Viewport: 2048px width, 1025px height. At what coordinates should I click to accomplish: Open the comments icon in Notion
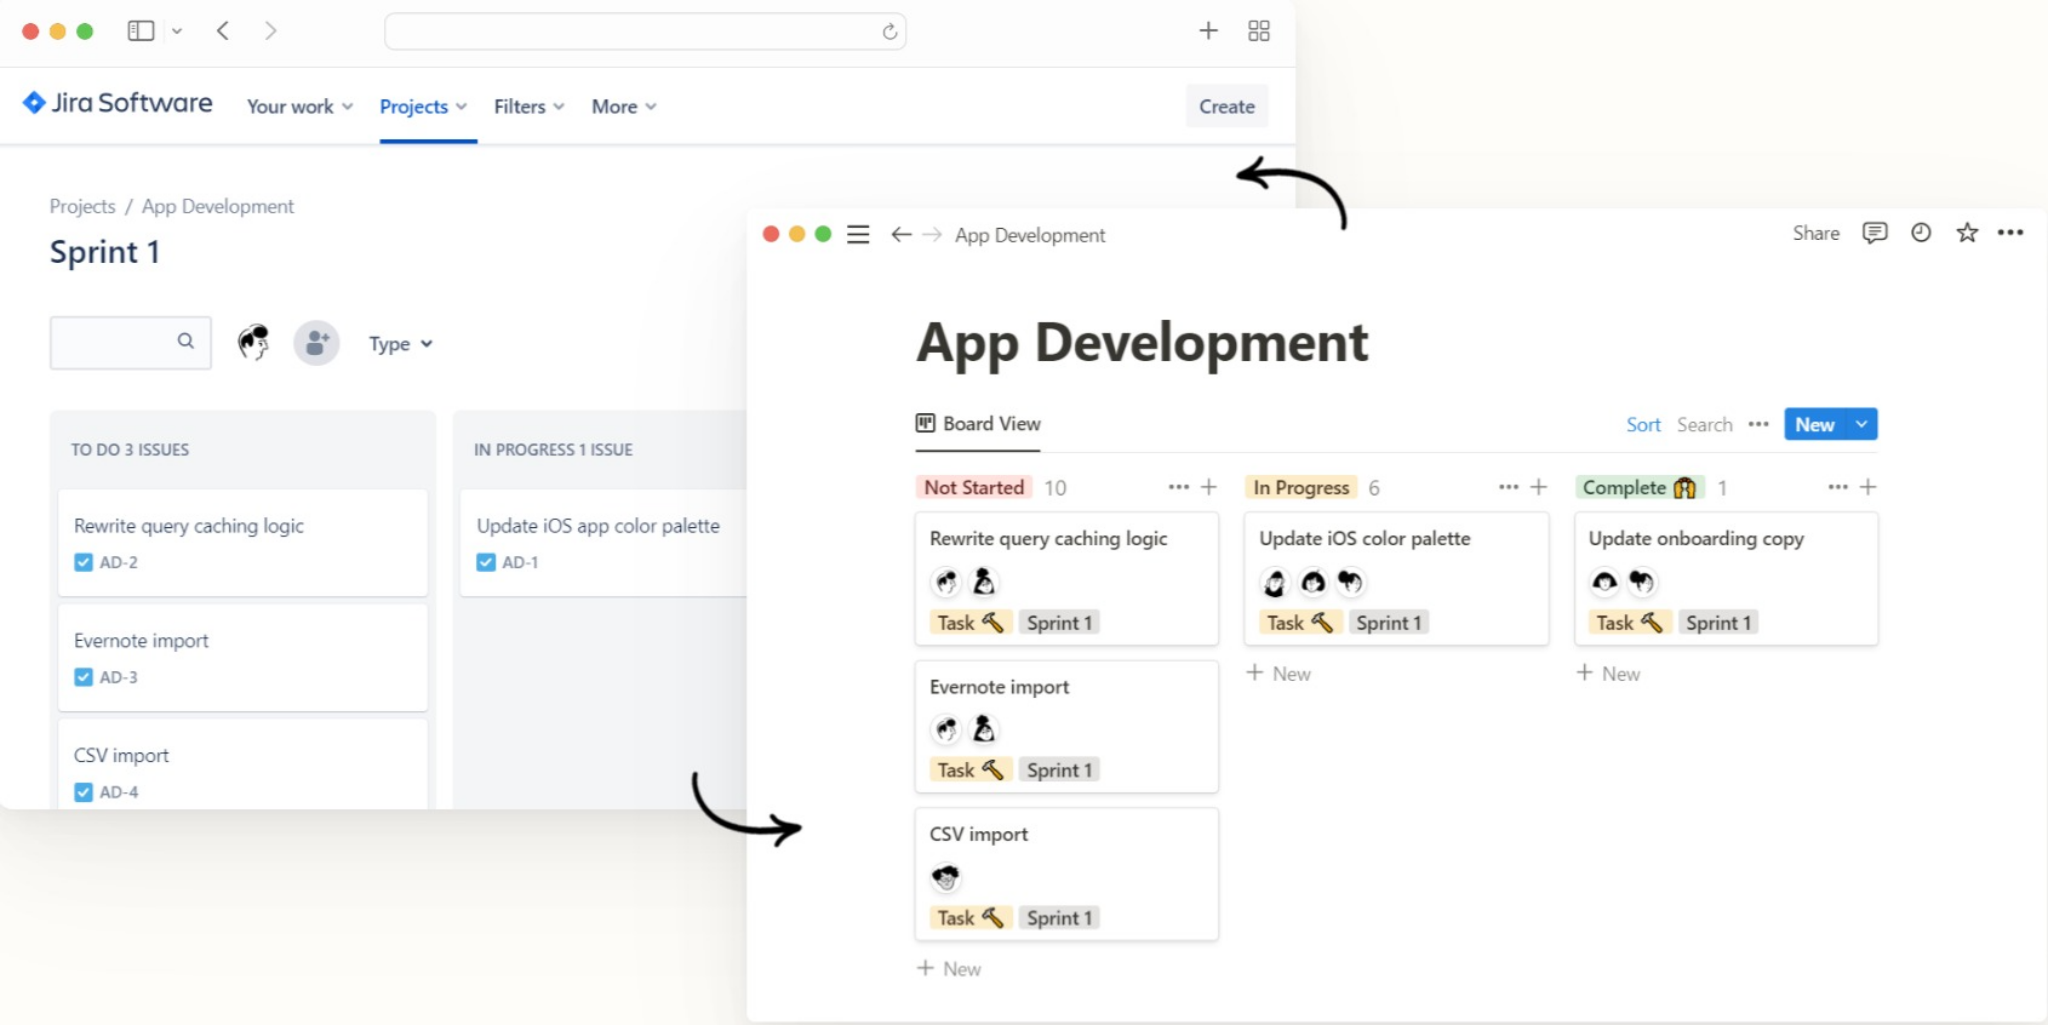pos(1874,233)
